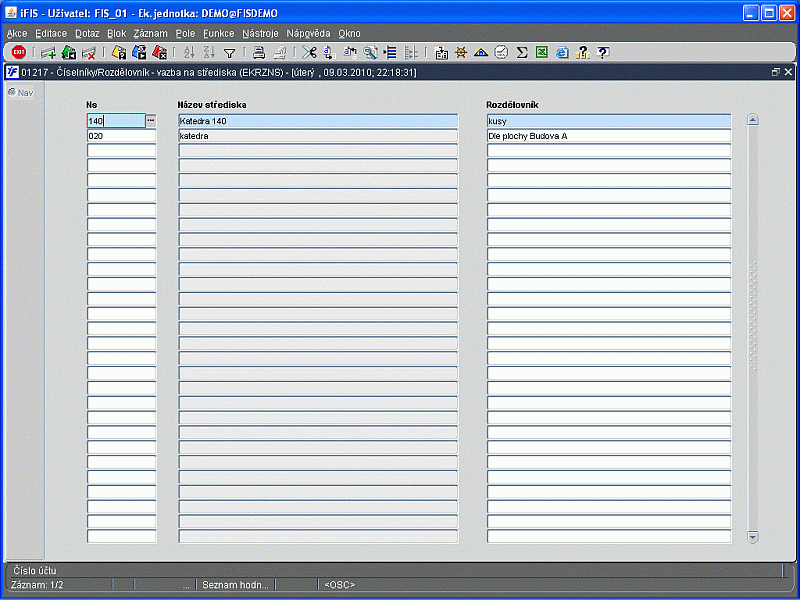Image resolution: width=800 pixels, height=600 pixels.
Task: Click the scroll up arrow of the record list
Action: click(753, 120)
